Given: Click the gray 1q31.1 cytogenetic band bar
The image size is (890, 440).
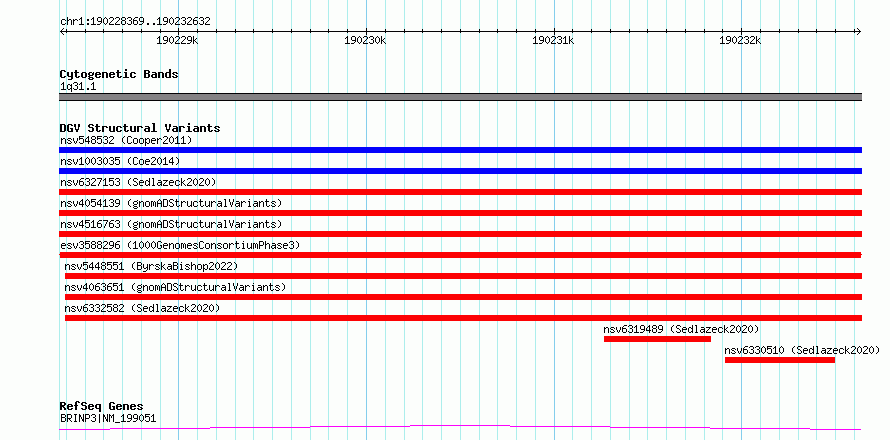Looking at the screenshot, I should (x=460, y=97).
